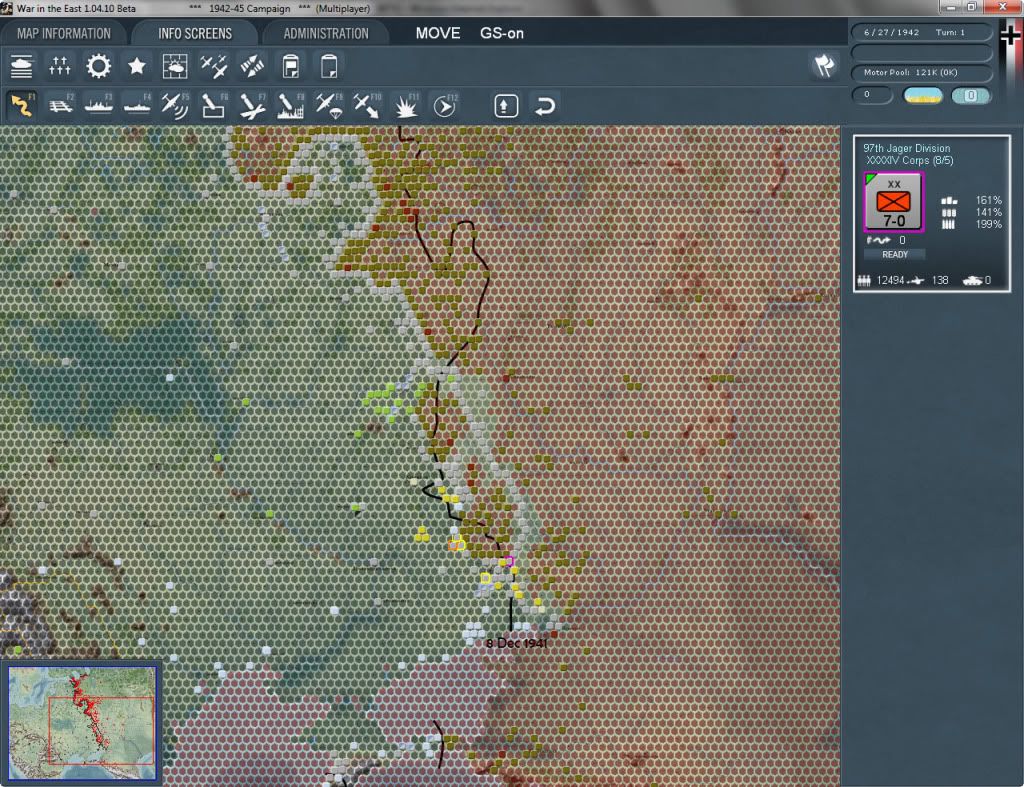Select the F3 Naval transport mode icon
The width and height of the screenshot is (1024, 787).
tap(99, 105)
